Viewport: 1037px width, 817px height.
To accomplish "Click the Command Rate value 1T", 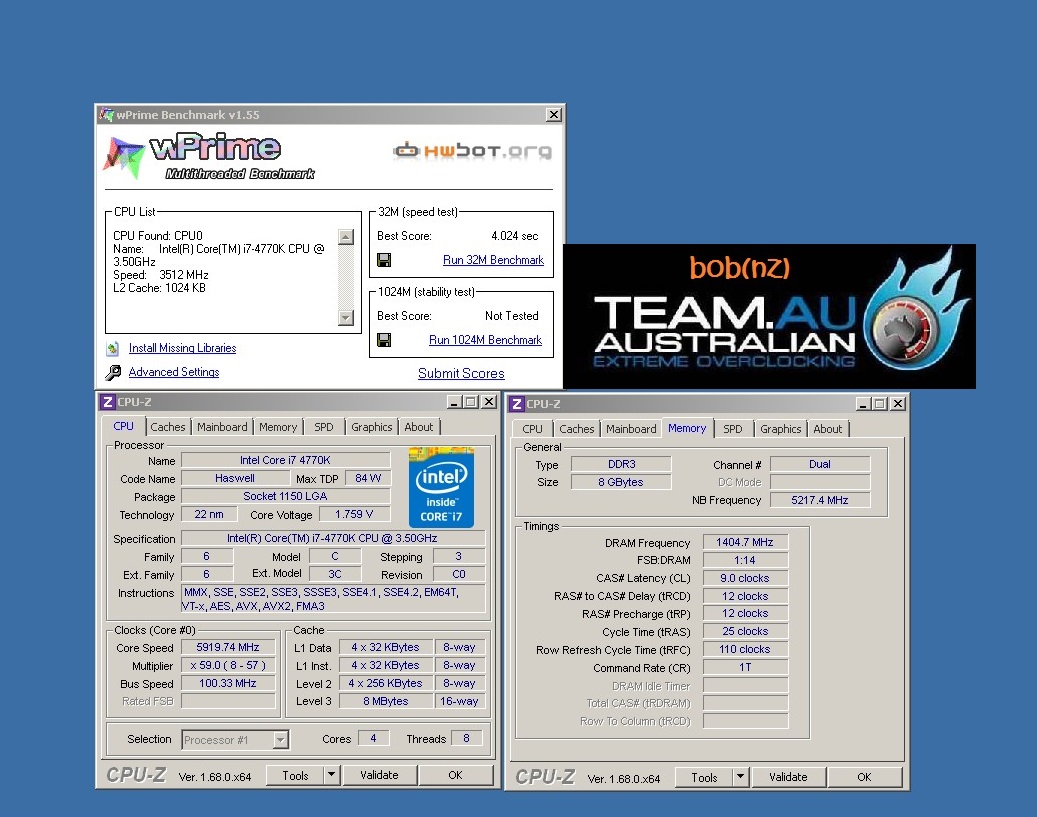I will [x=745, y=667].
